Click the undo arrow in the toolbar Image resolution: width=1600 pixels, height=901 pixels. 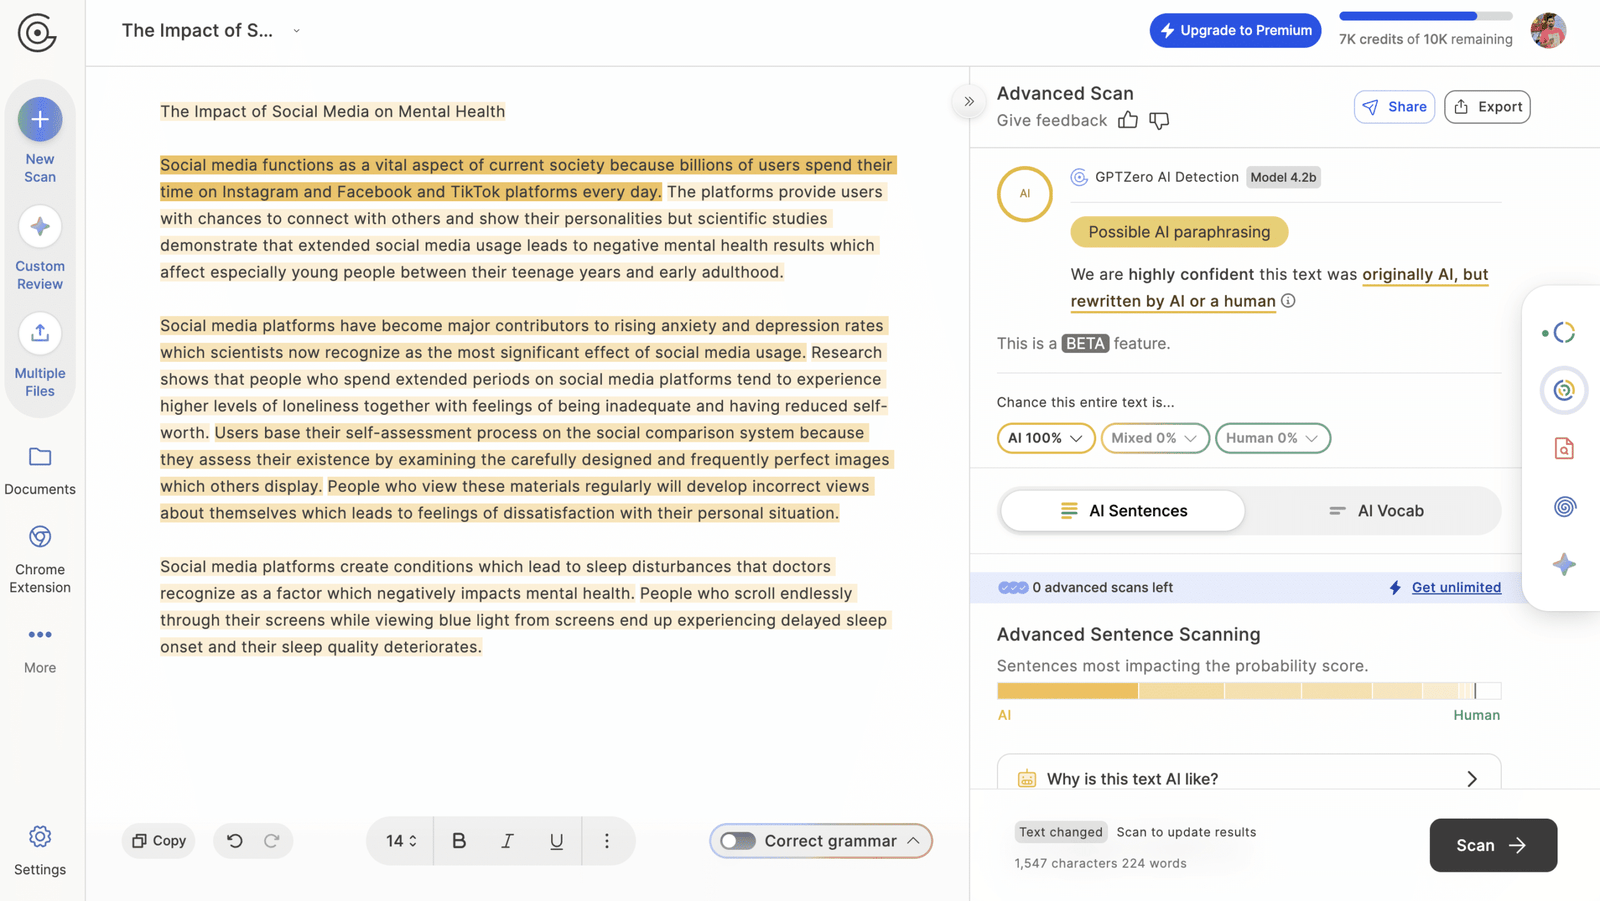[x=235, y=841]
